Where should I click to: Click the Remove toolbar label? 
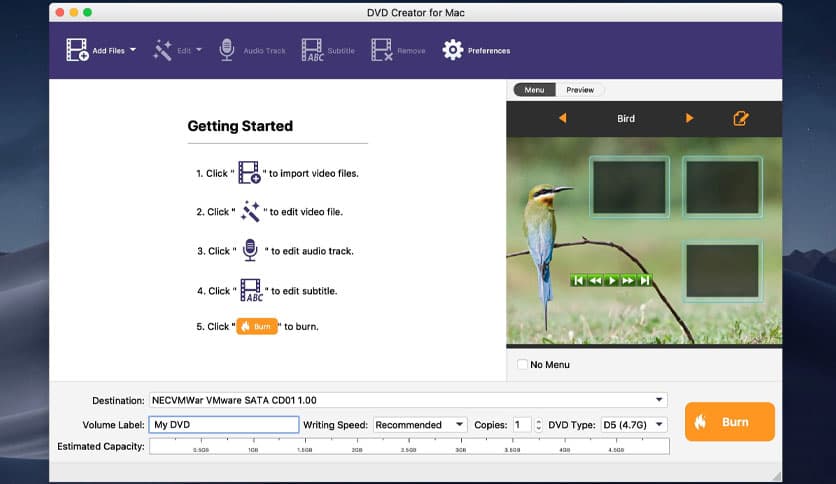coord(412,51)
